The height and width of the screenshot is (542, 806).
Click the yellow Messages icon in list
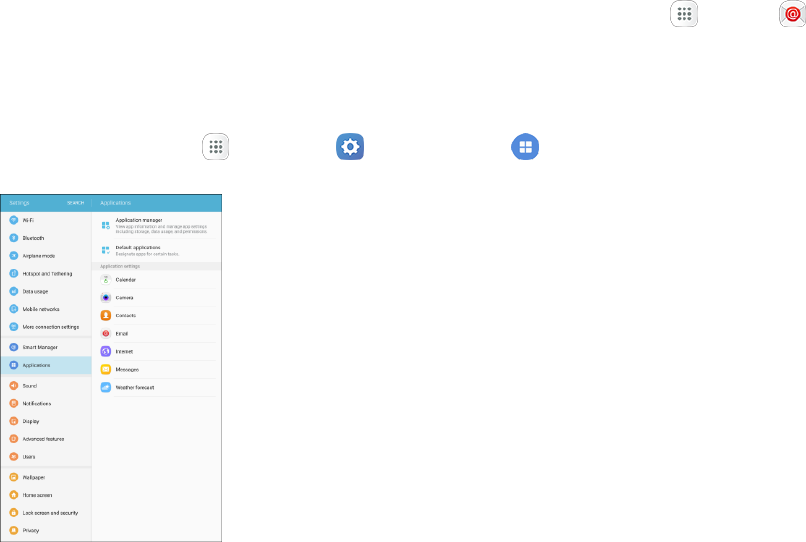click(105, 369)
